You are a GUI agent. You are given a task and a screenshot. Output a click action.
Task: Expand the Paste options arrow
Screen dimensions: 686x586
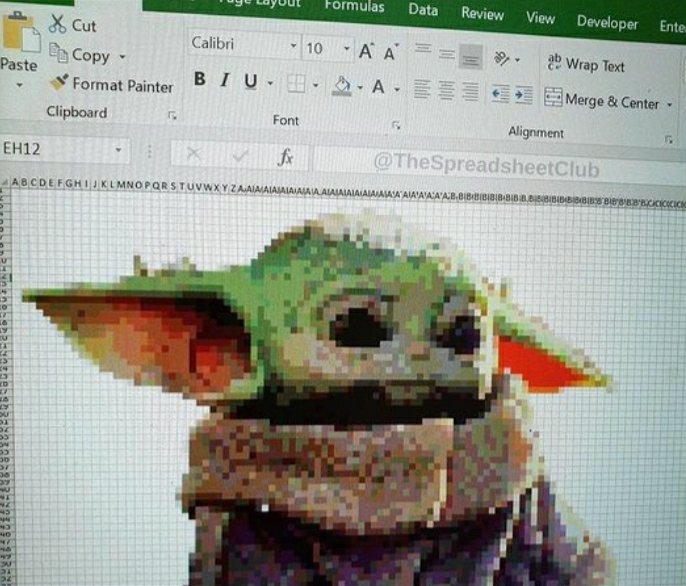click(x=19, y=85)
